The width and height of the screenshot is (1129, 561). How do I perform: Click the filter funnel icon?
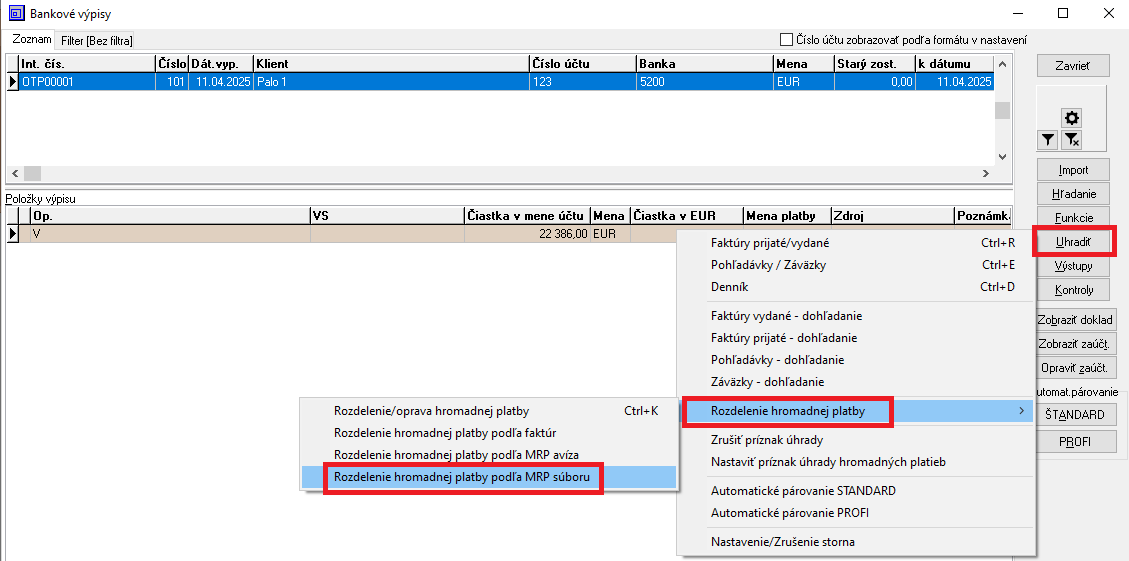click(x=1048, y=141)
